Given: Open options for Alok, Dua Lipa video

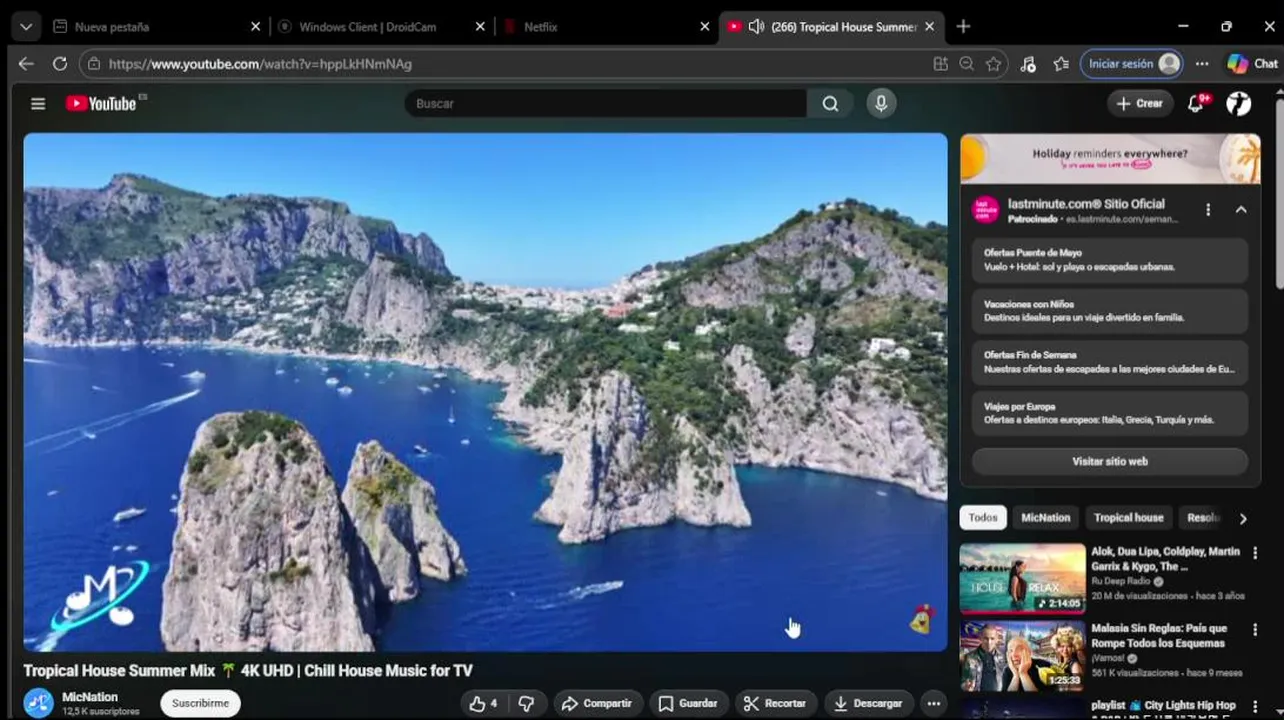Looking at the screenshot, I should click(1255, 552).
